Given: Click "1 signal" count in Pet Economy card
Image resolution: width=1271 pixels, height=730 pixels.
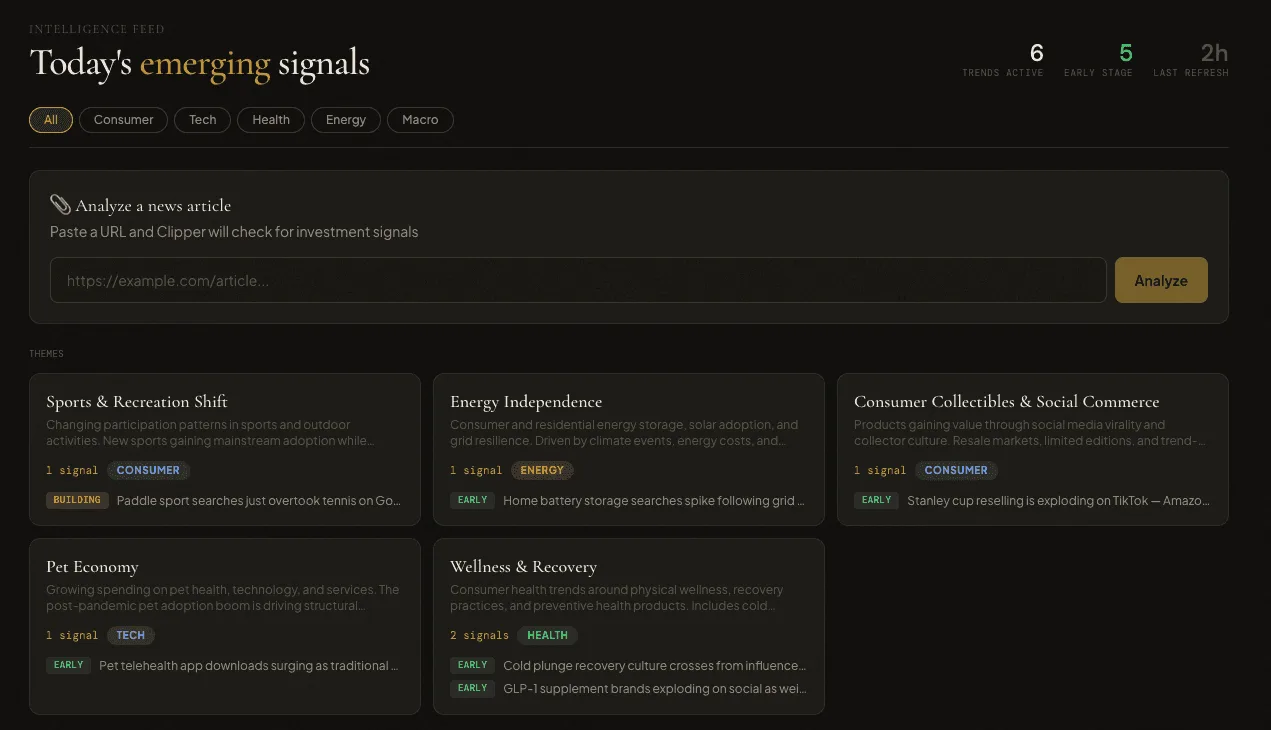Looking at the screenshot, I should click(x=72, y=636).
